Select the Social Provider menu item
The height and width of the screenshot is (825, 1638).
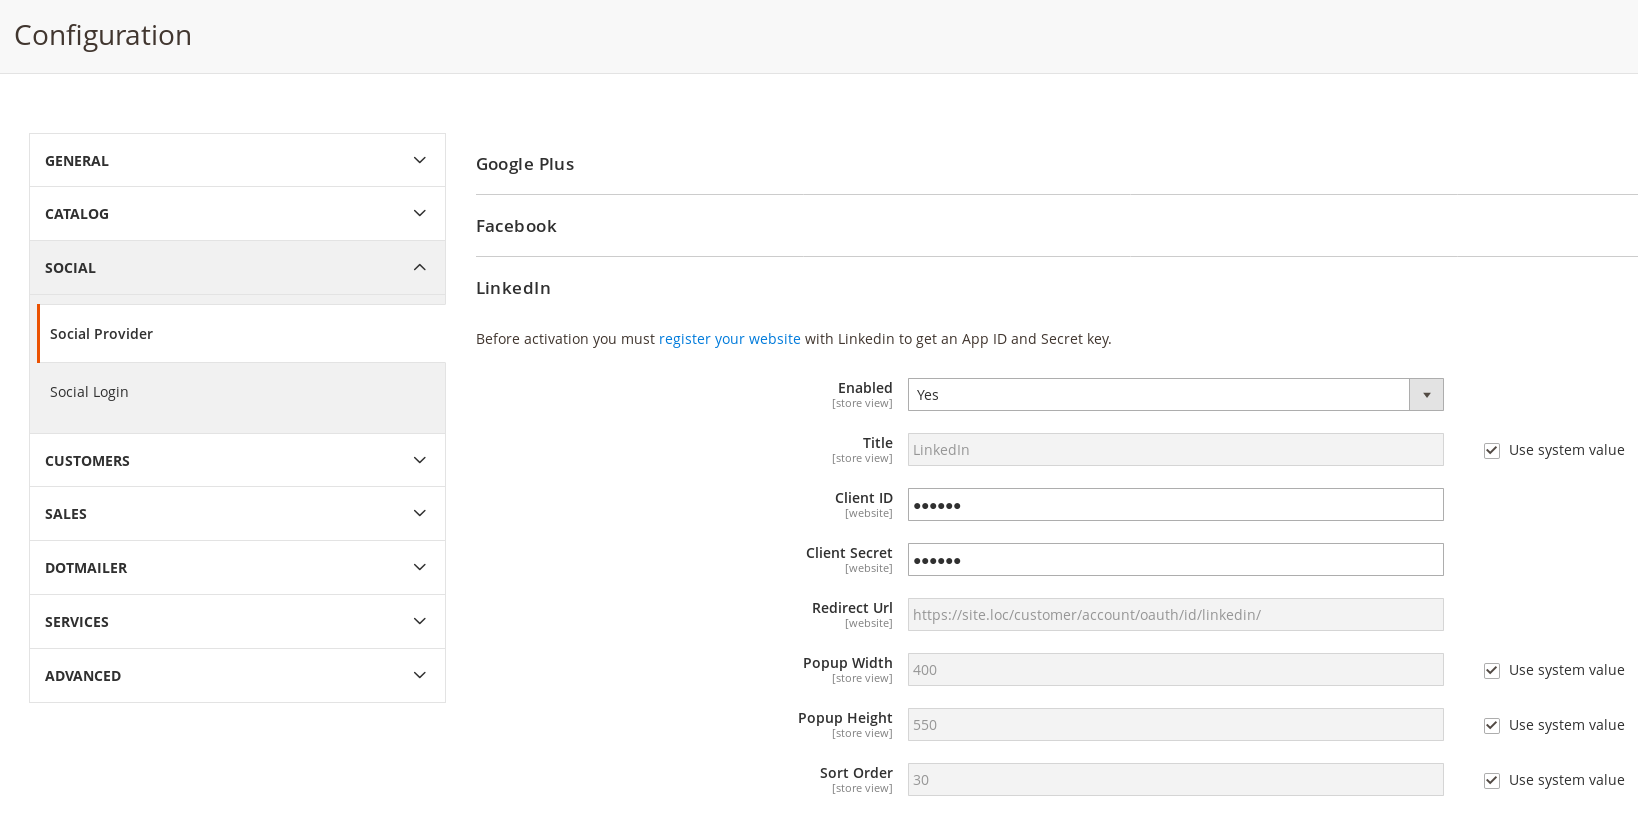coord(101,334)
